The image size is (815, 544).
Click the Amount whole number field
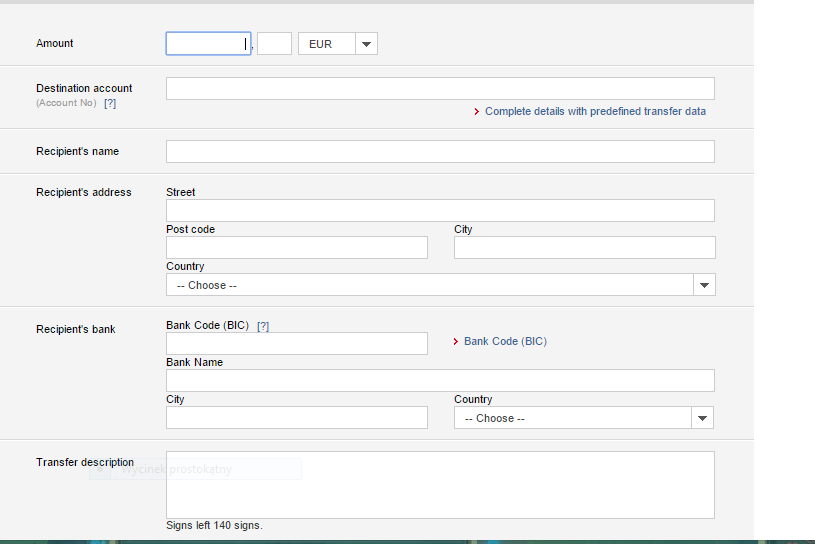[x=208, y=44]
